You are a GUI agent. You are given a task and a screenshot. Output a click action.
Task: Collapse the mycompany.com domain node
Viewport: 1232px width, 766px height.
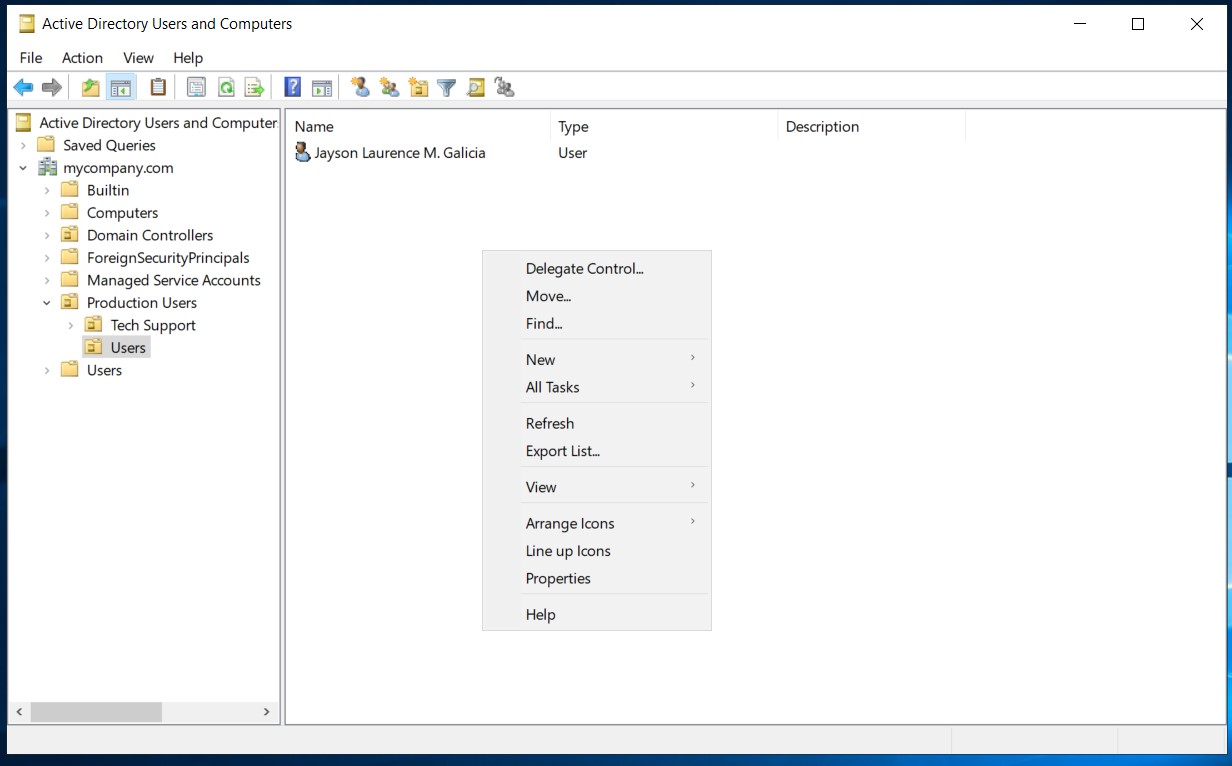click(23, 168)
